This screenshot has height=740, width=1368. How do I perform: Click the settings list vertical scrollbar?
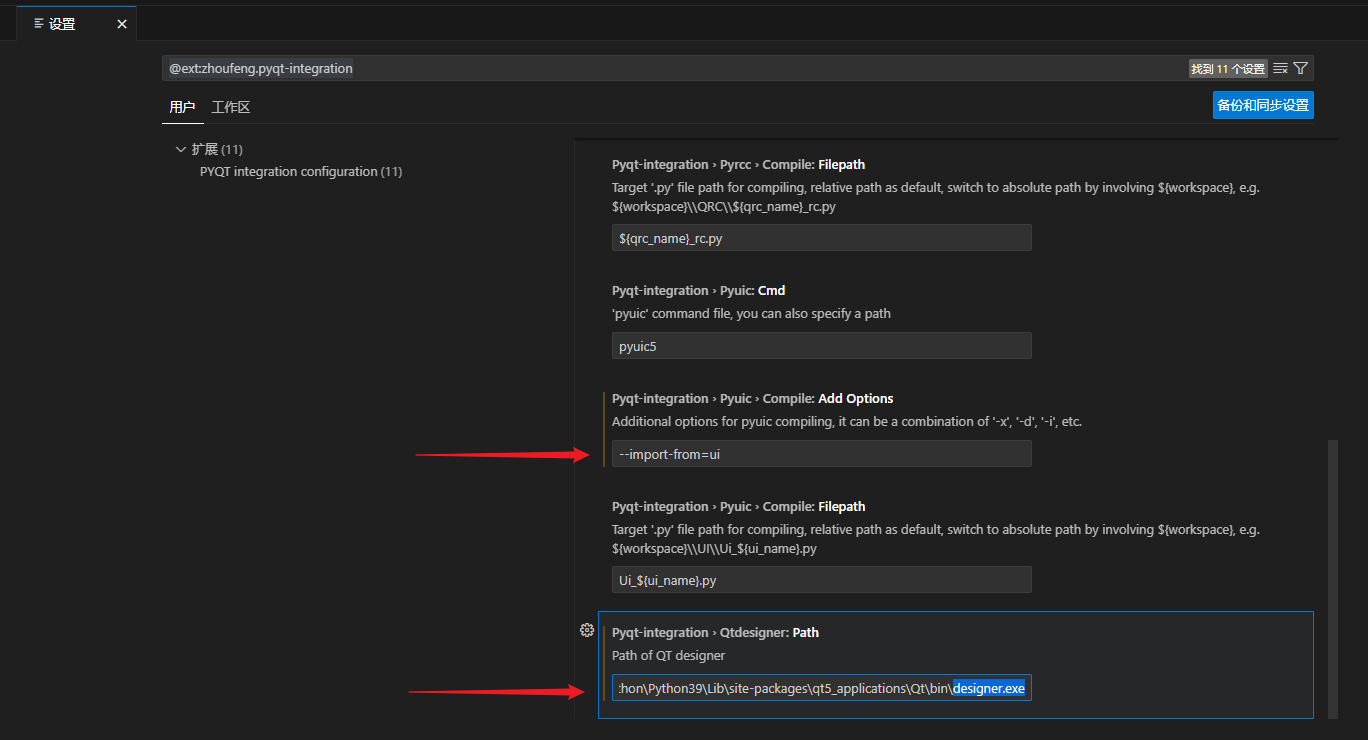tap(1332, 578)
